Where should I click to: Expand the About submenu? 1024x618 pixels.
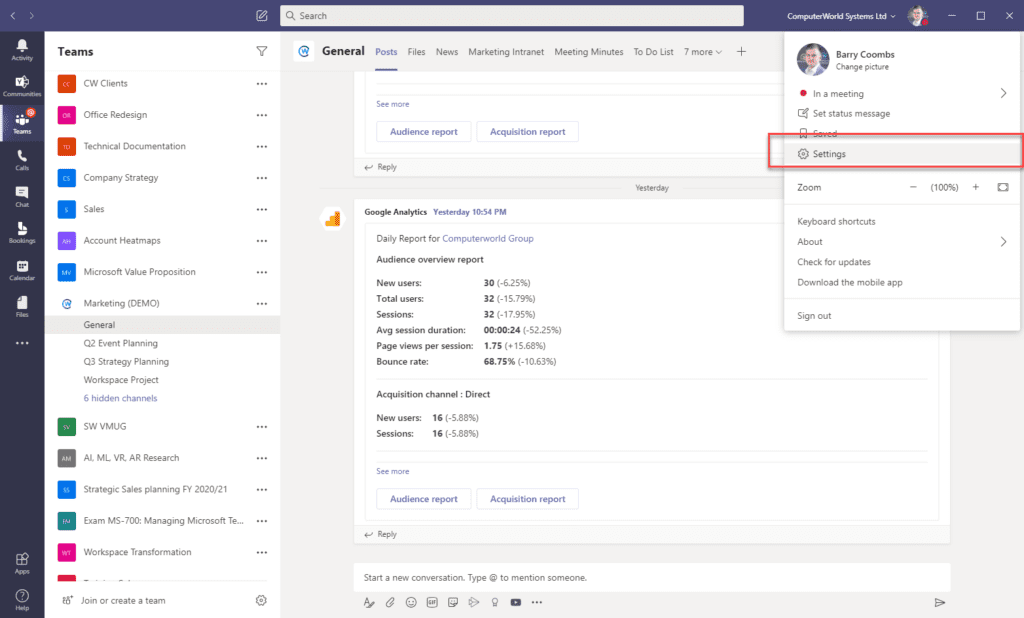click(x=1003, y=242)
